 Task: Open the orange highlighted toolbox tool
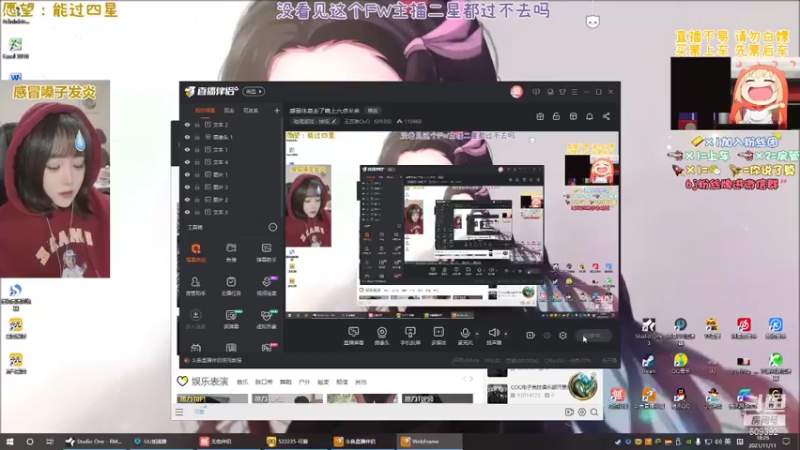pyautogui.click(x=196, y=253)
